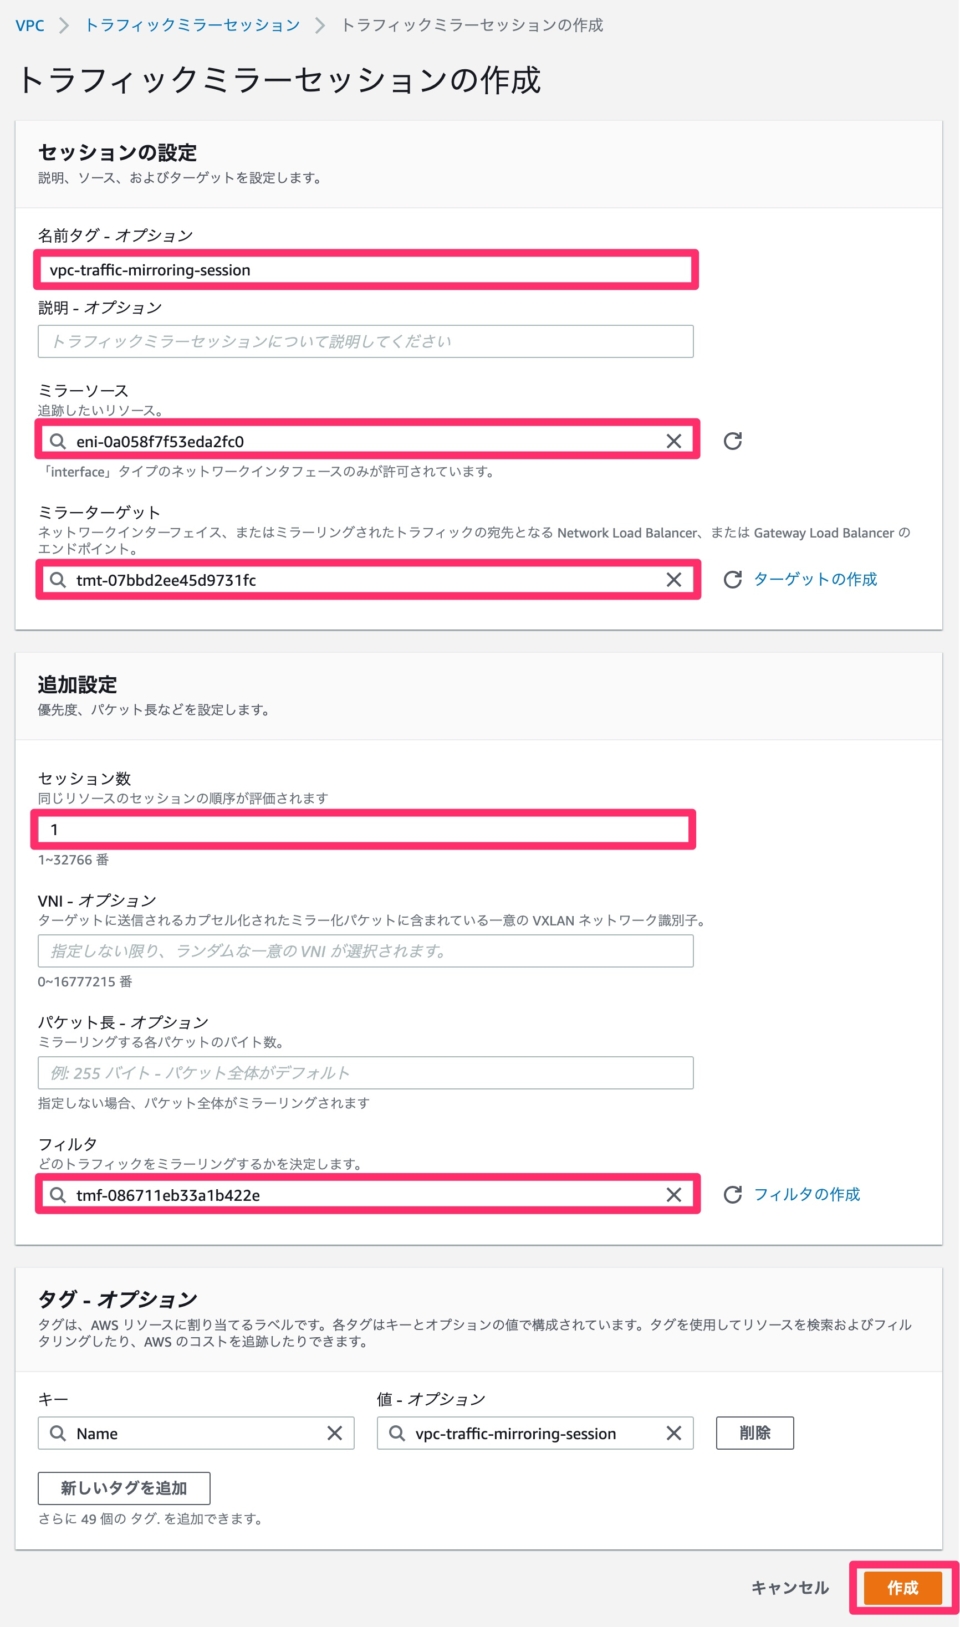
Task: Clear the mirror source field using the X icon
Action: pyautogui.click(x=675, y=440)
